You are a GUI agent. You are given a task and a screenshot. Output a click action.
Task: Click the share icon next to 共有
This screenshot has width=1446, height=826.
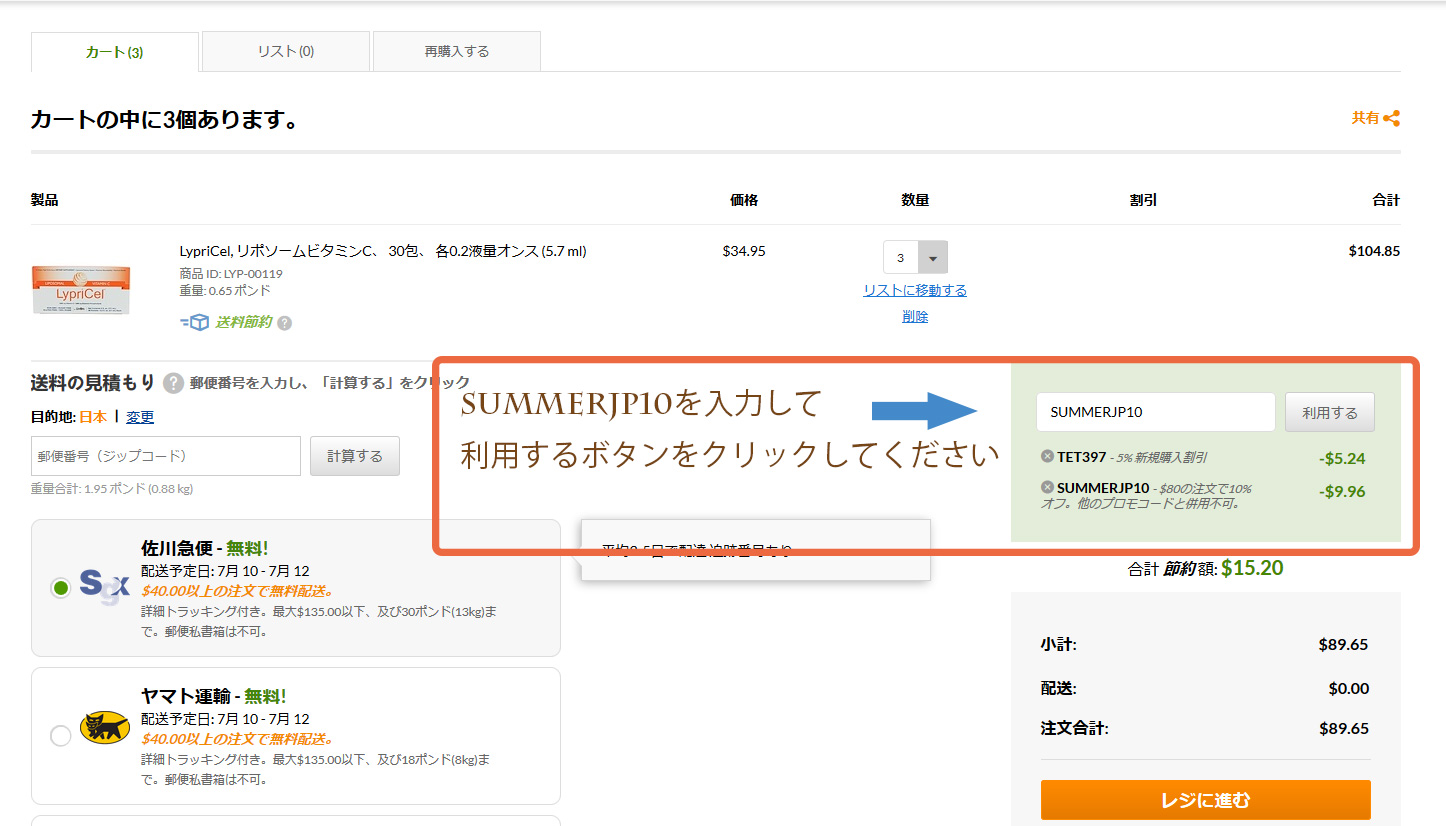[x=1391, y=118]
